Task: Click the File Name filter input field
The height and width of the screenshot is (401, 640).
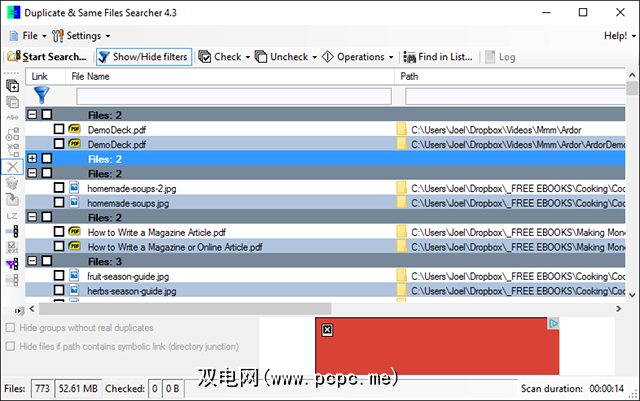Action: coord(234,96)
